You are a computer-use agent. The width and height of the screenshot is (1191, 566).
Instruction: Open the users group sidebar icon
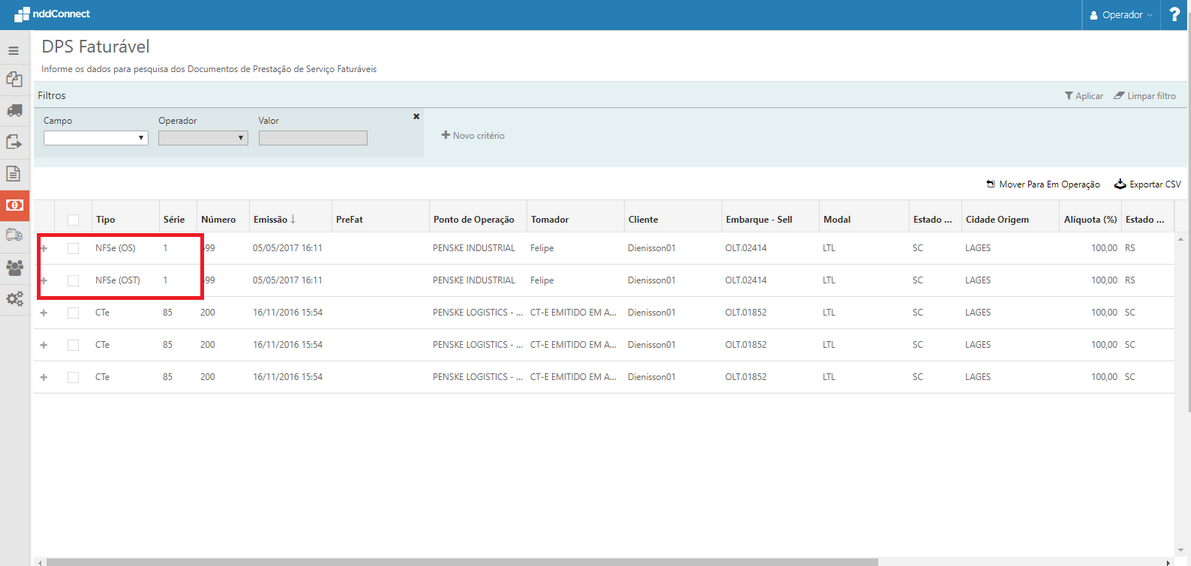(x=14, y=267)
